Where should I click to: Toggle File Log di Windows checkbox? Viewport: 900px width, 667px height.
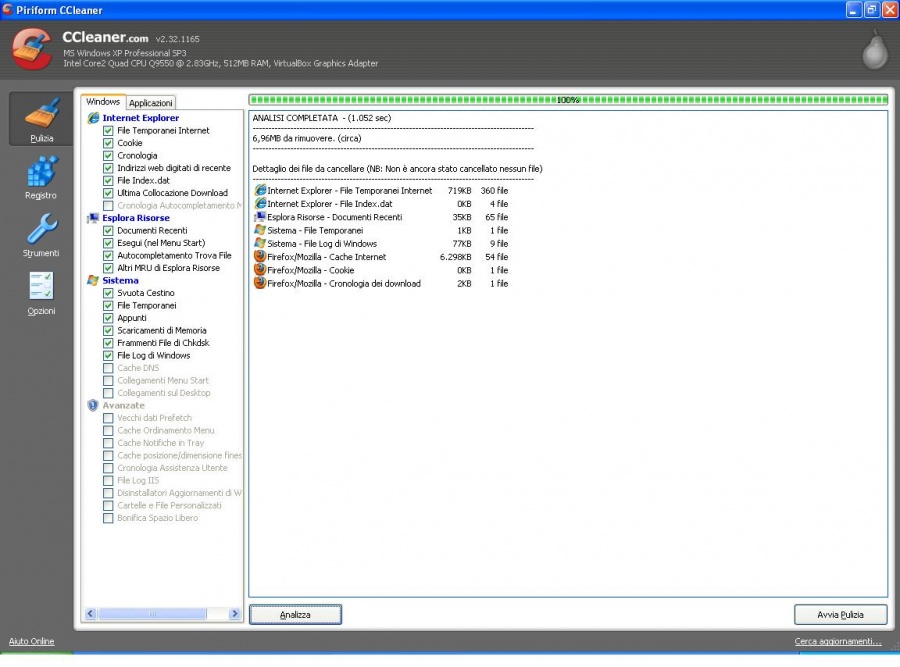click(108, 355)
